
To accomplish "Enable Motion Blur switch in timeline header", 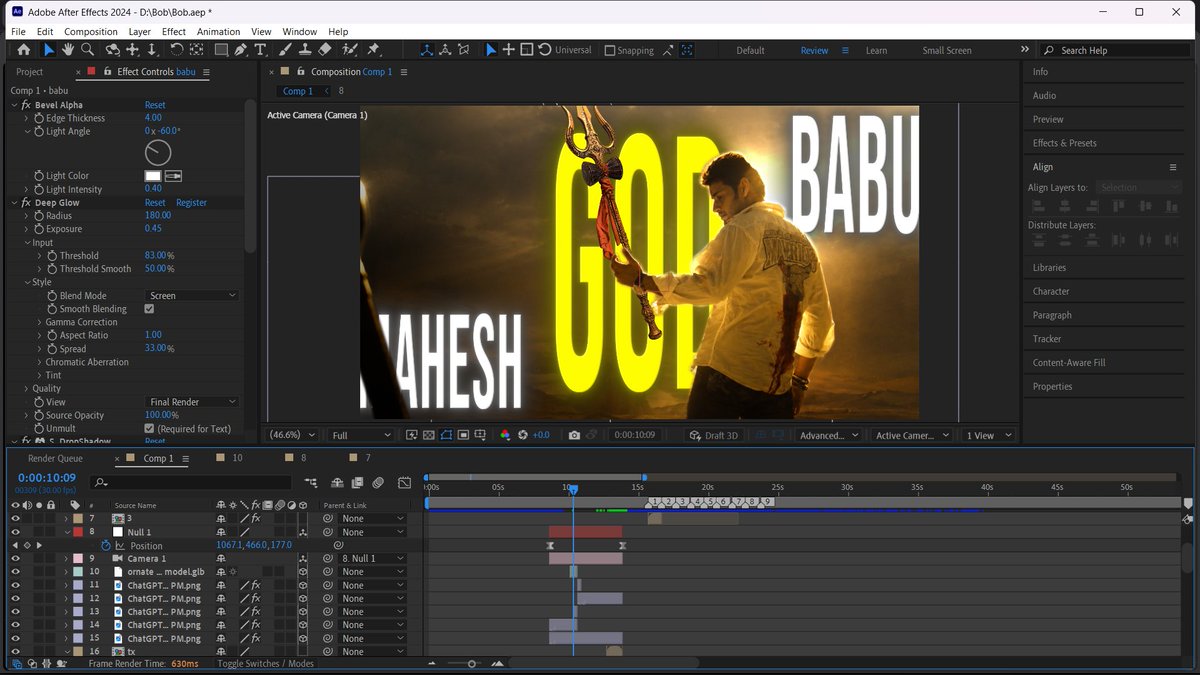I will pos(378,483).
